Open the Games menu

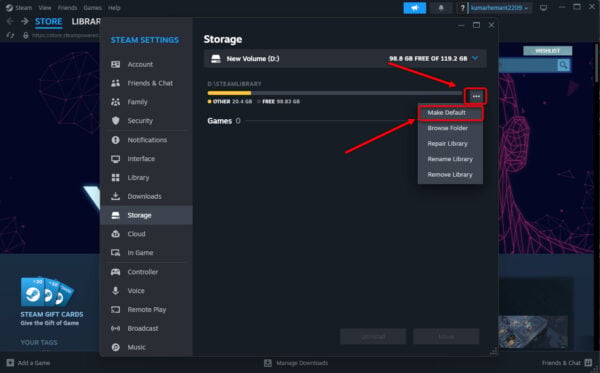(93, 8)
